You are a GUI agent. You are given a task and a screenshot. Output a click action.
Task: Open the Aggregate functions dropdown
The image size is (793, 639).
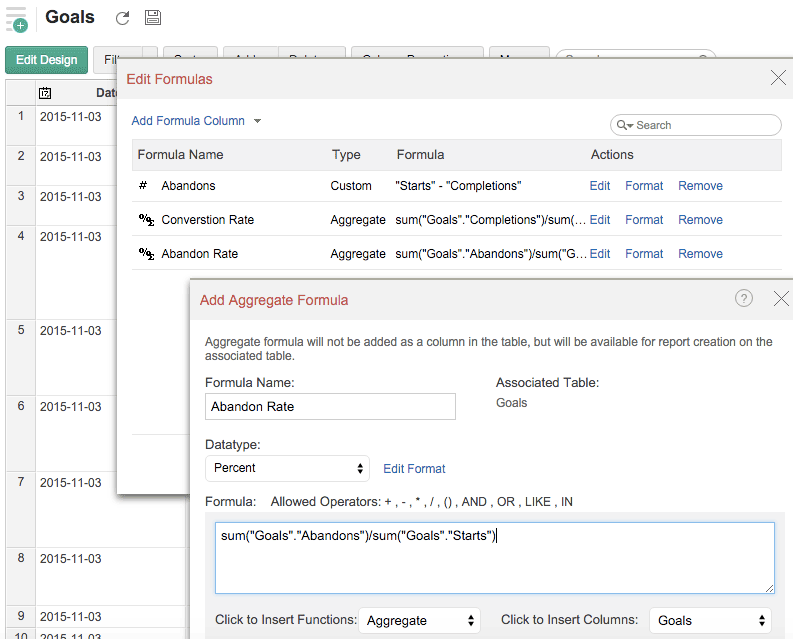419,620
